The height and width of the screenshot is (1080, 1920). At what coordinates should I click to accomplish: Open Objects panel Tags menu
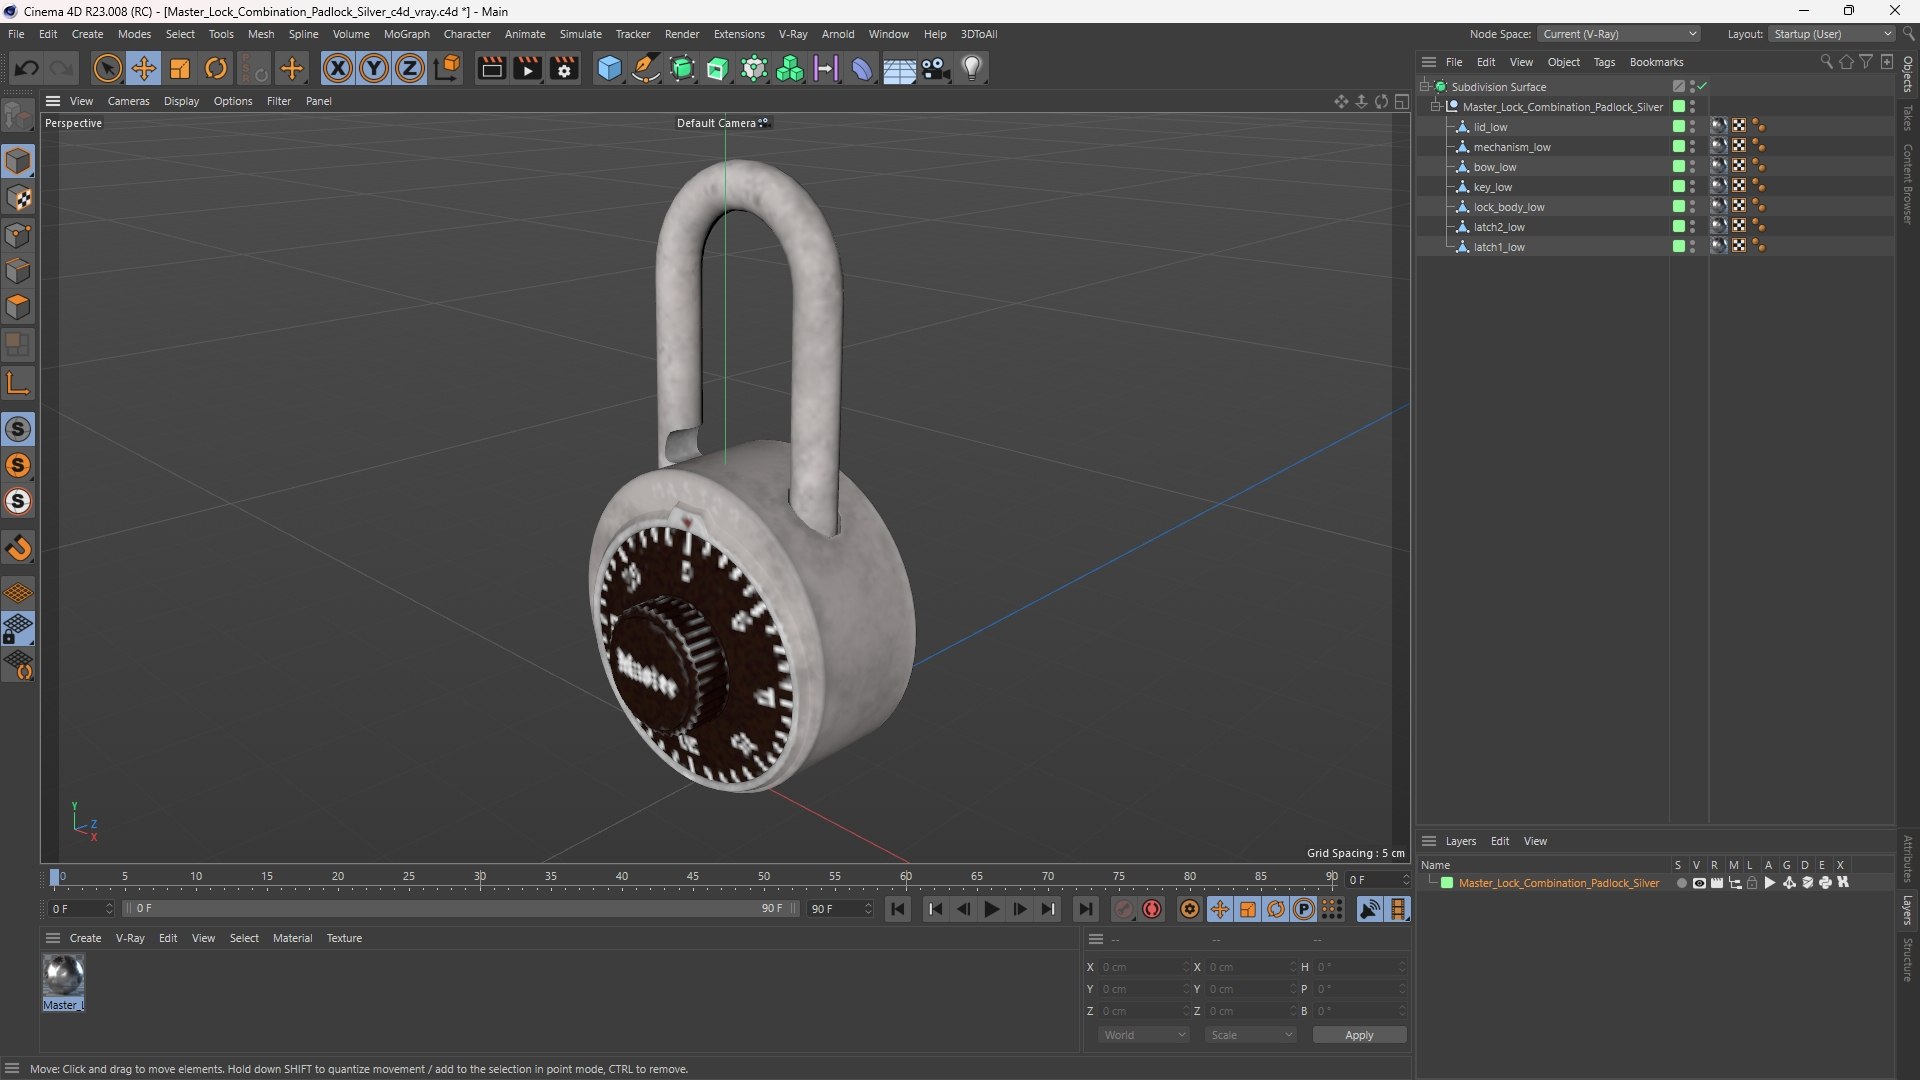1604,62
